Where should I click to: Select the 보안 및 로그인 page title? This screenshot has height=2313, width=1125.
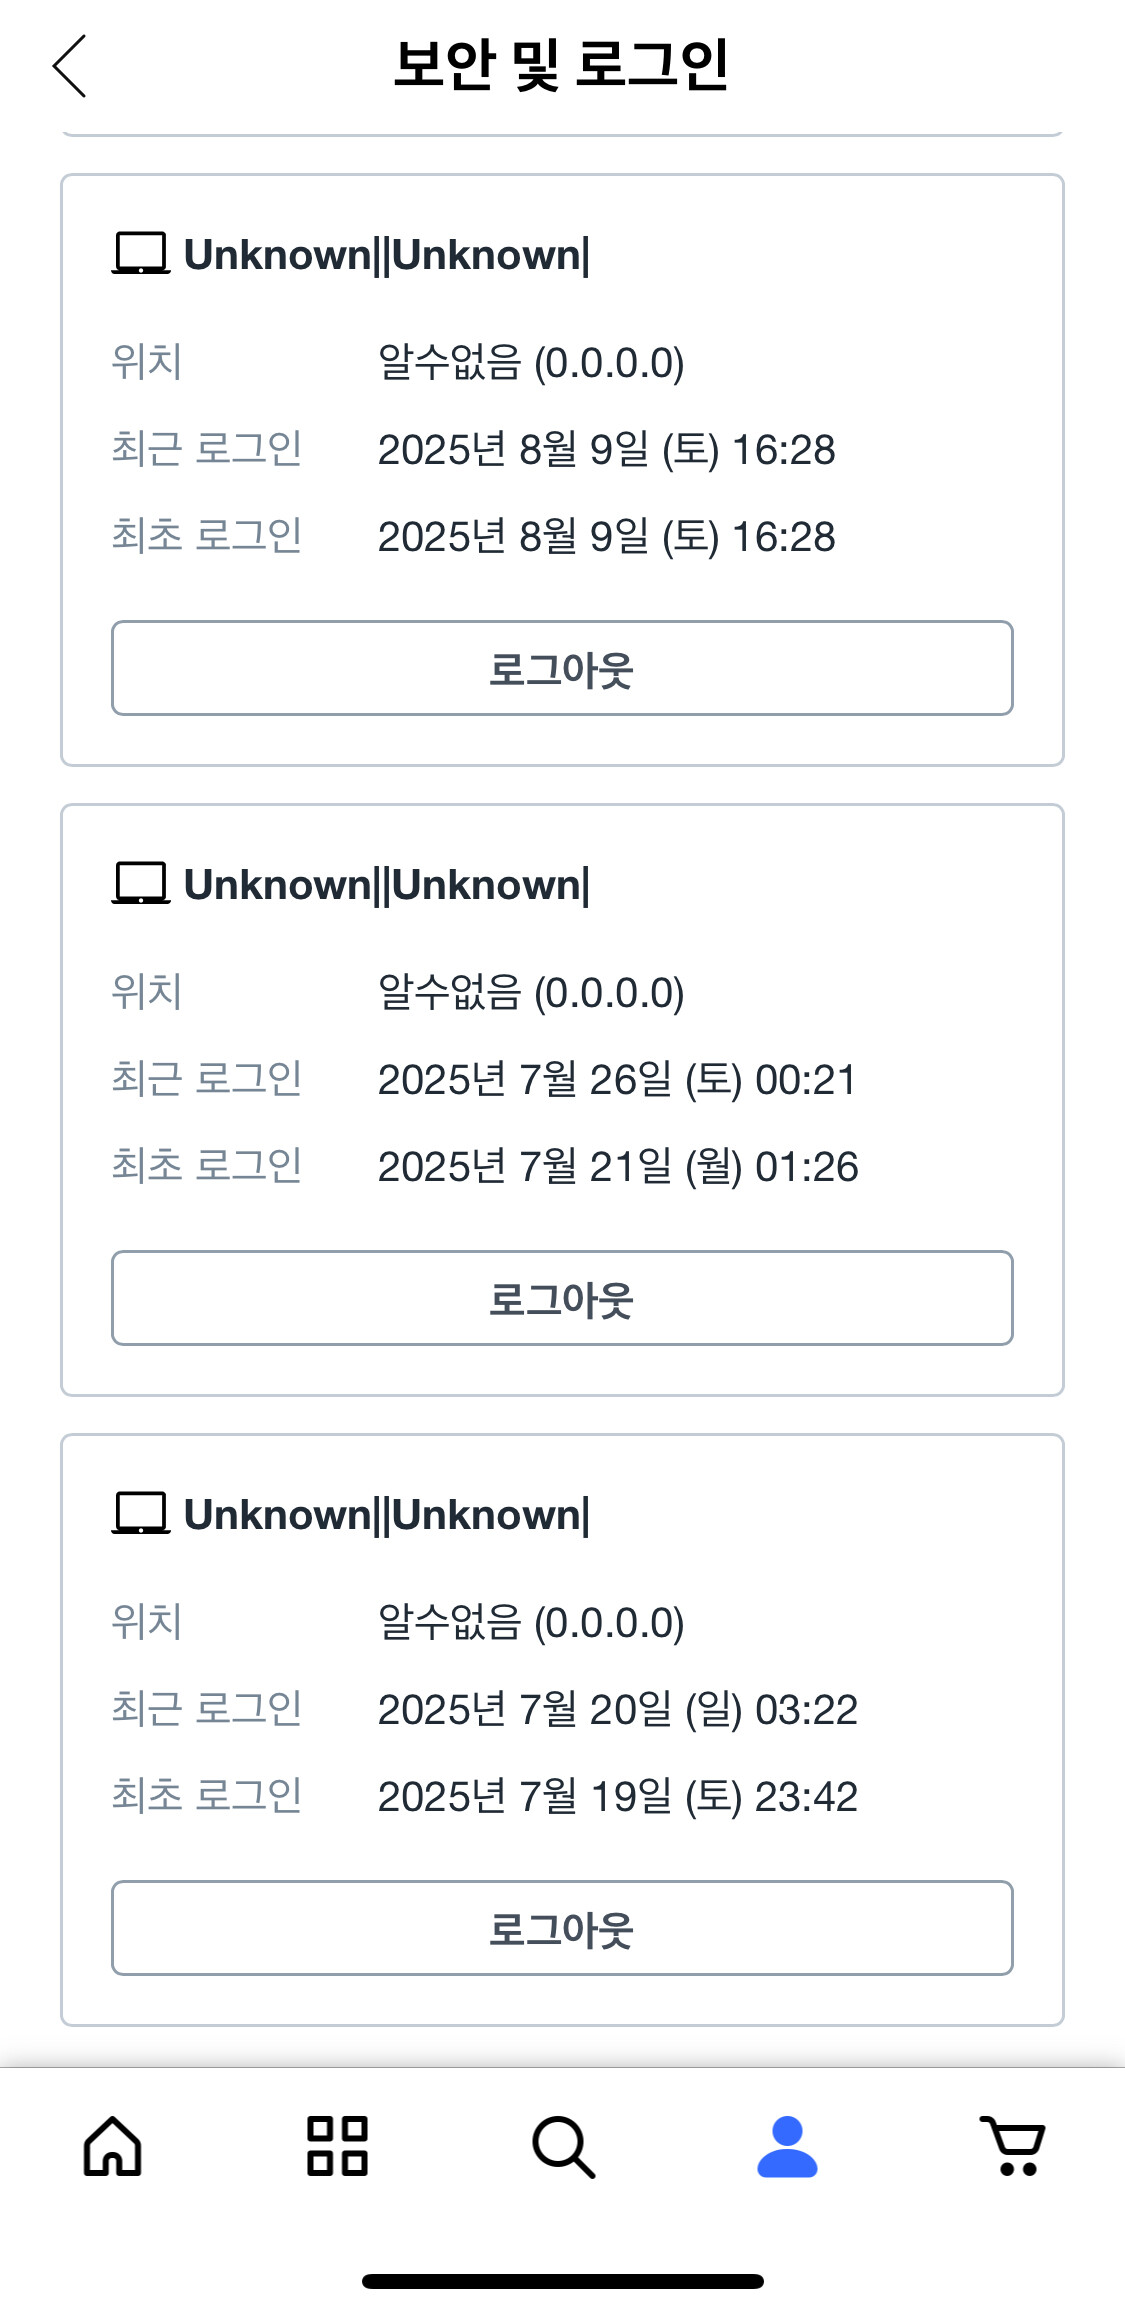(x=562, y=66)
